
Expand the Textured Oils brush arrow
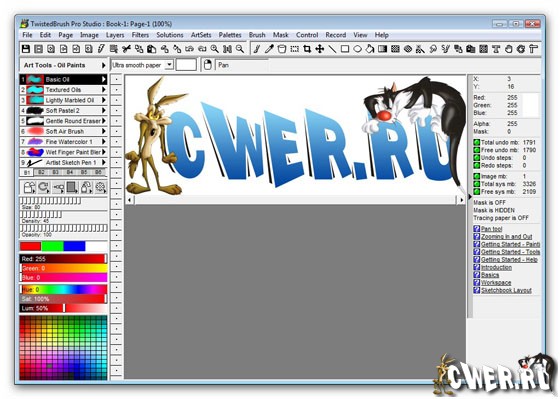point(104,90)
